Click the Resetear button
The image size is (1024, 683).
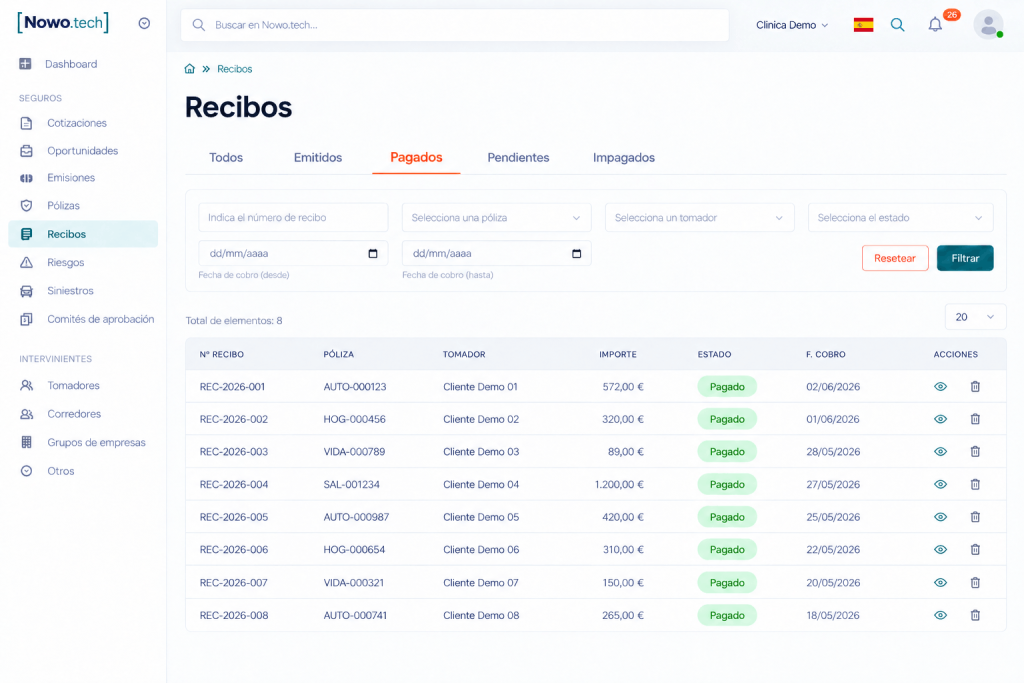(x=895, y=258)
